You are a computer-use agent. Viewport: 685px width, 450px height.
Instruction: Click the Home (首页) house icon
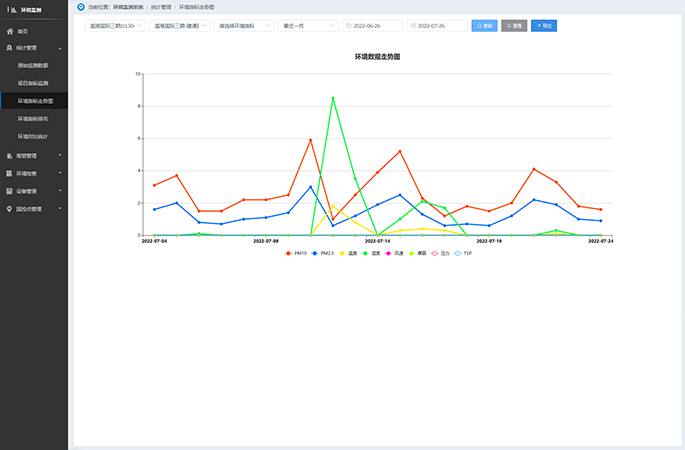[x=9, y=32]
